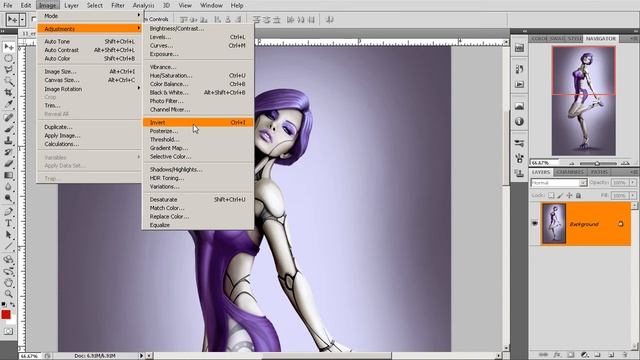Click Delete layer trash icon

pos(625,355)
